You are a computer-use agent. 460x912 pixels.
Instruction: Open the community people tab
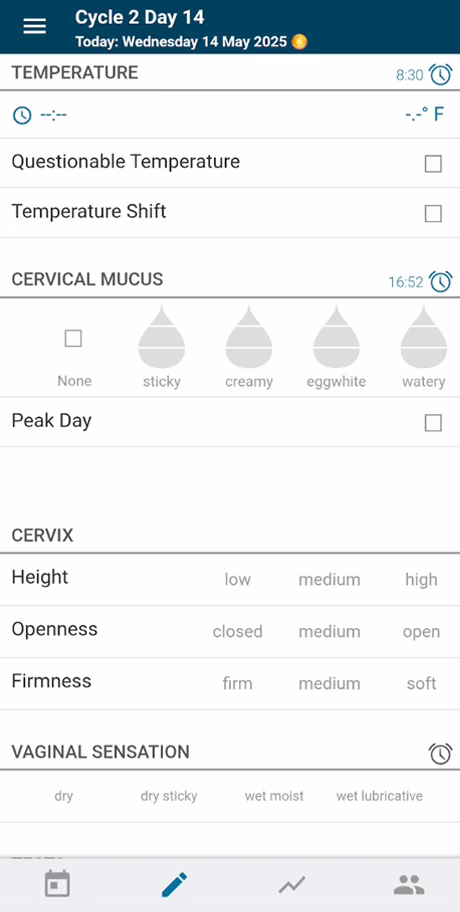tap(409, 885)
